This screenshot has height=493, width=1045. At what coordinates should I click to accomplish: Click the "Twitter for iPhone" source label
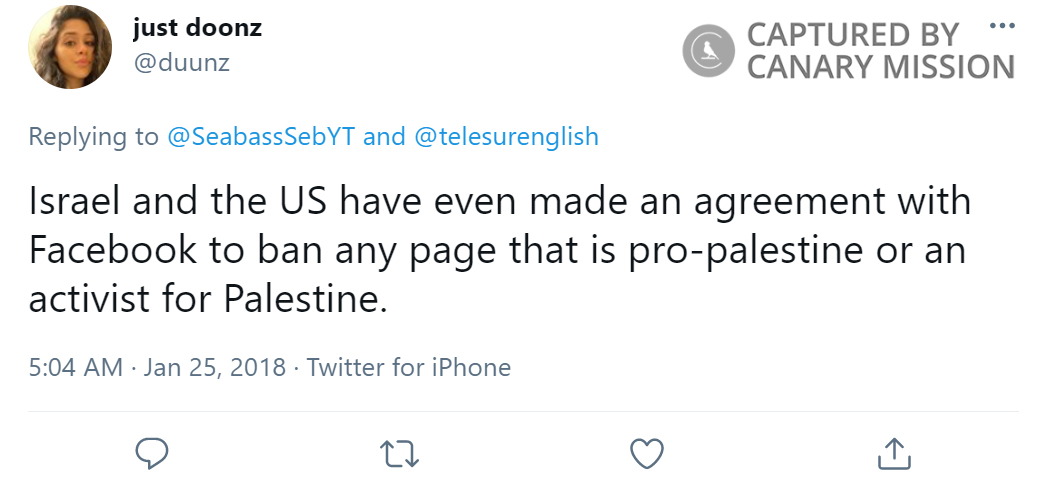[408, 367]
